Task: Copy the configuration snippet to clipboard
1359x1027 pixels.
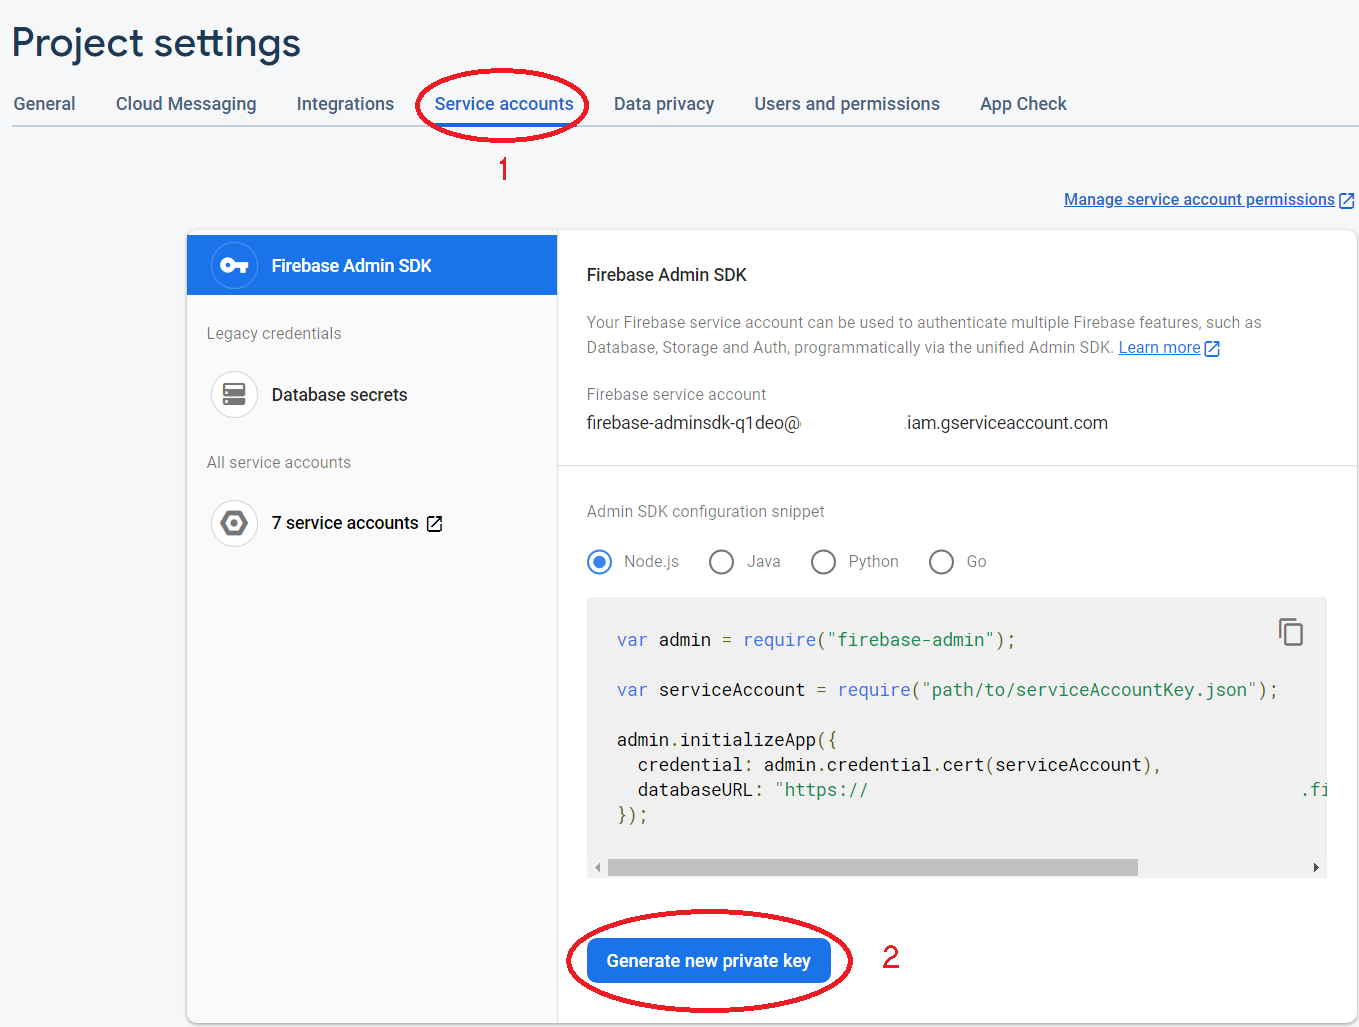Action: click(x=1290, y=632)
